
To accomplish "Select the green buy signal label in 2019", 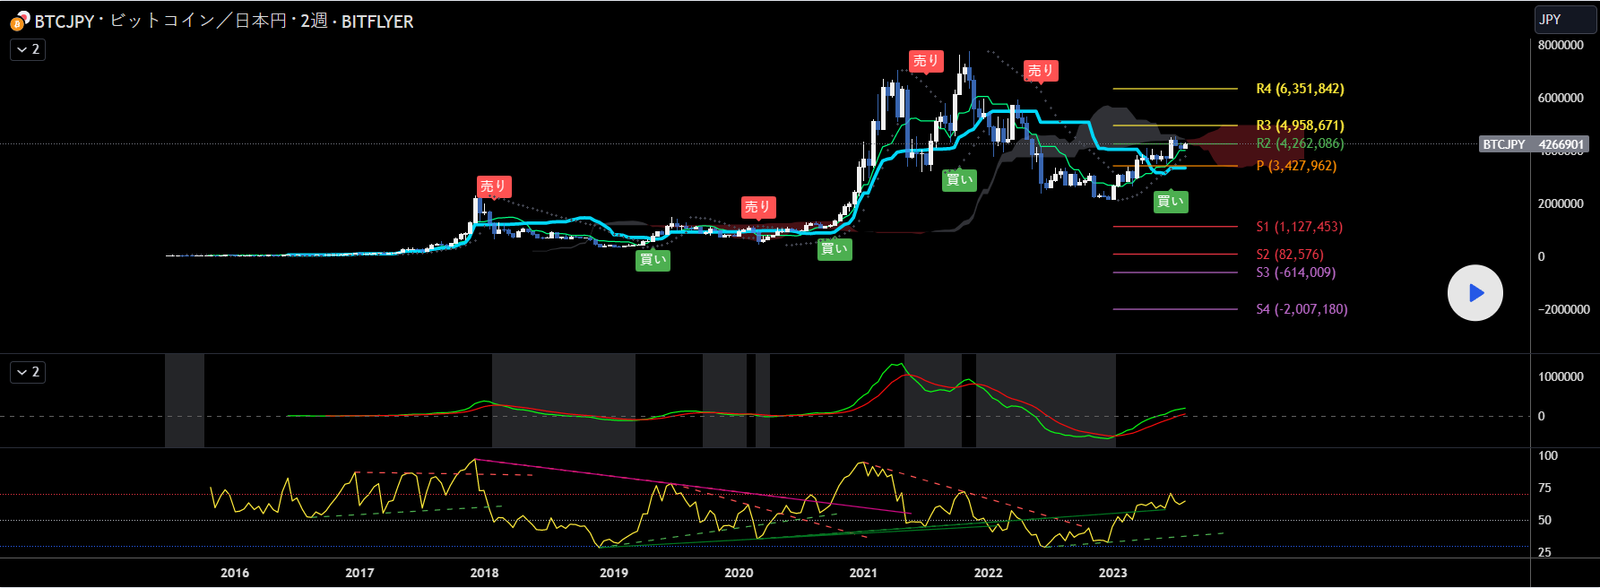I will (653, 260).
